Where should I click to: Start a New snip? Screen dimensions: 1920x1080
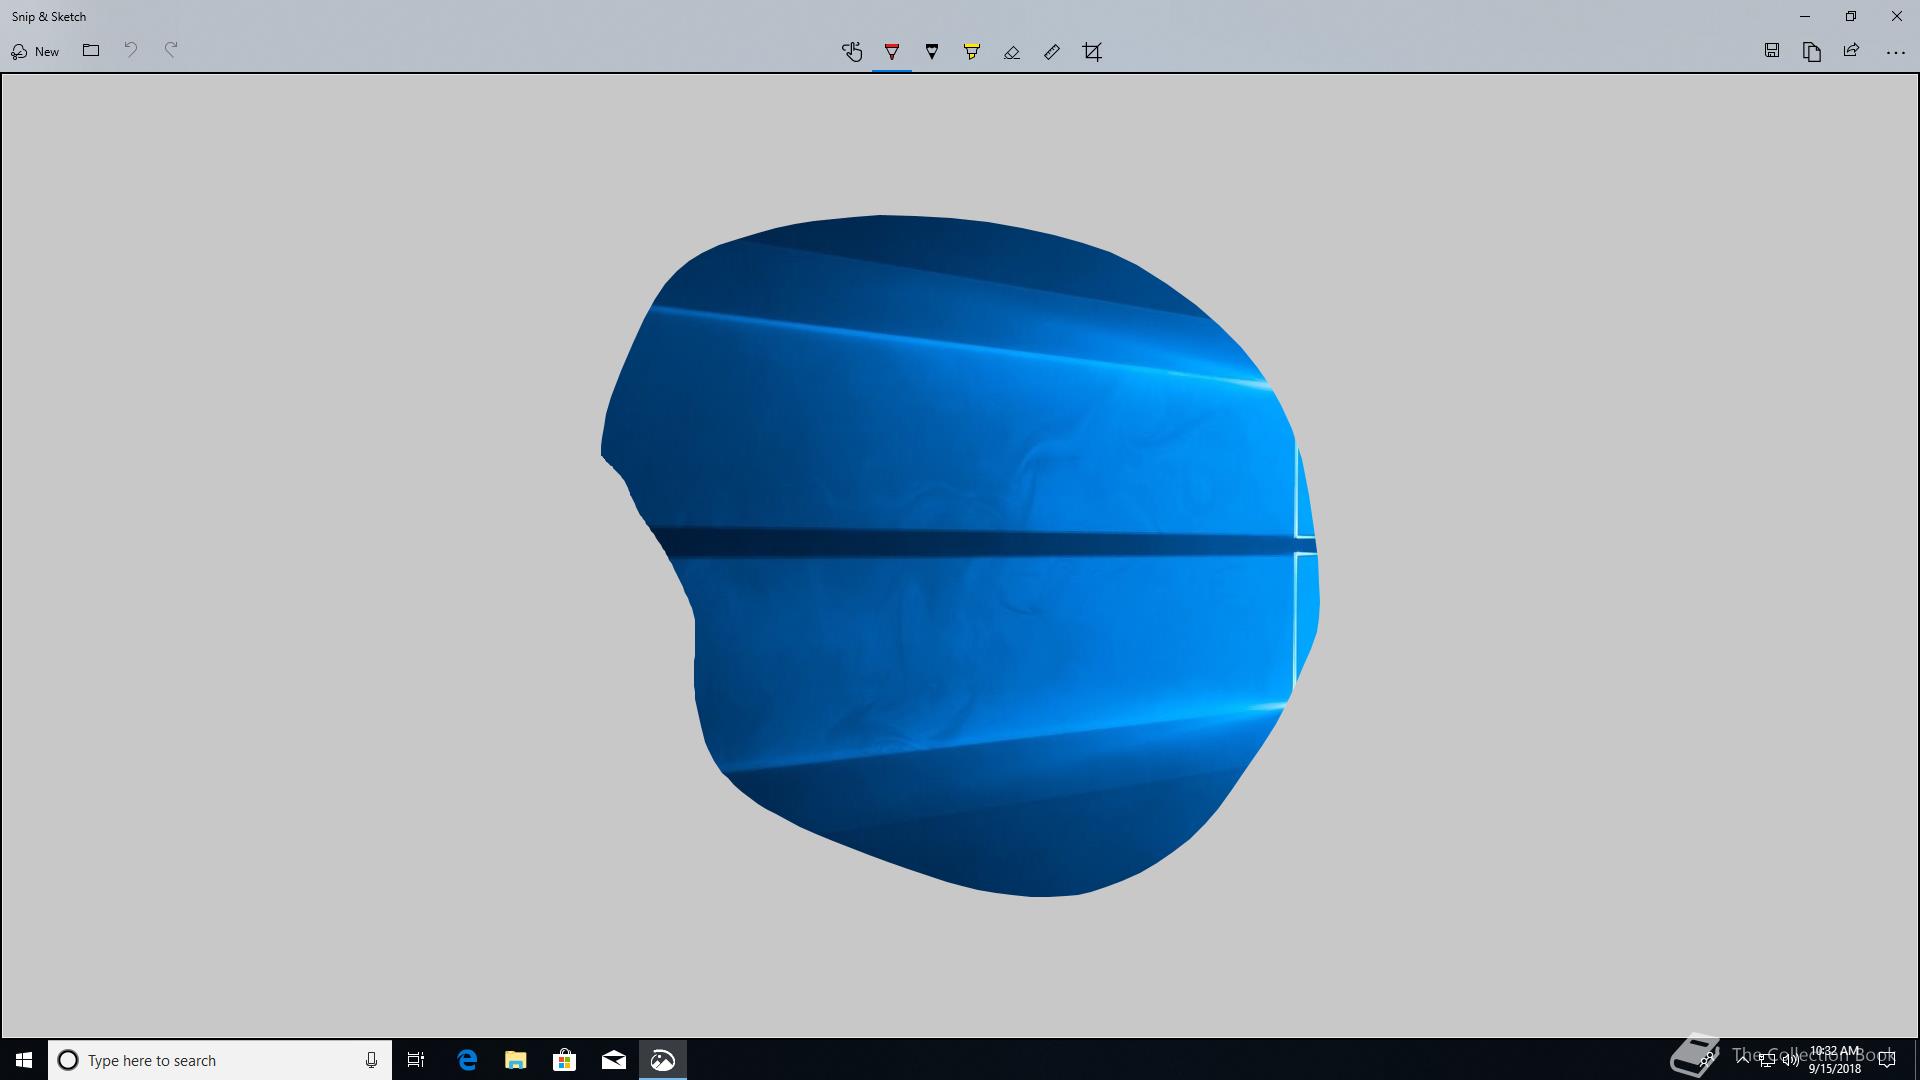(35, 51)
